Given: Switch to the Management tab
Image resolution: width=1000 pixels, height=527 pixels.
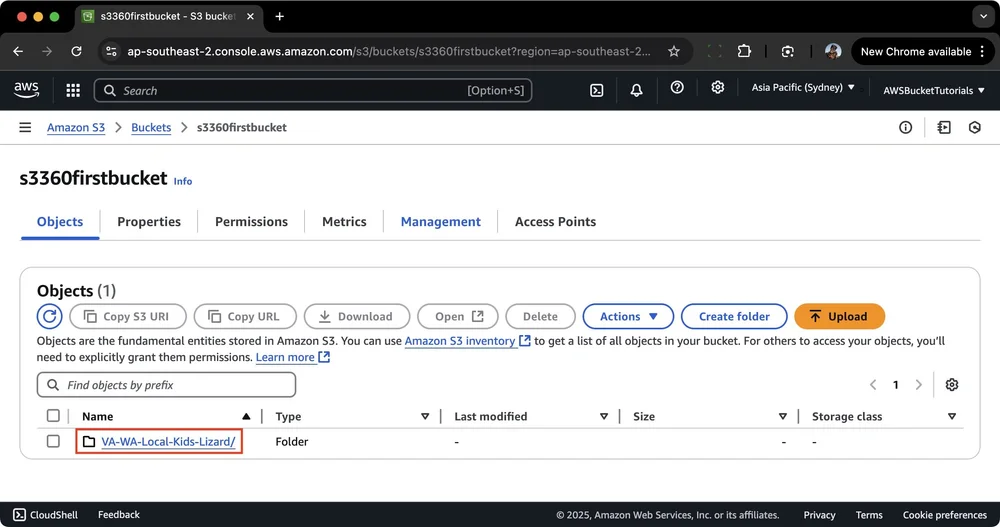Looking at the screenshot, I should click(x=441, y=222).
